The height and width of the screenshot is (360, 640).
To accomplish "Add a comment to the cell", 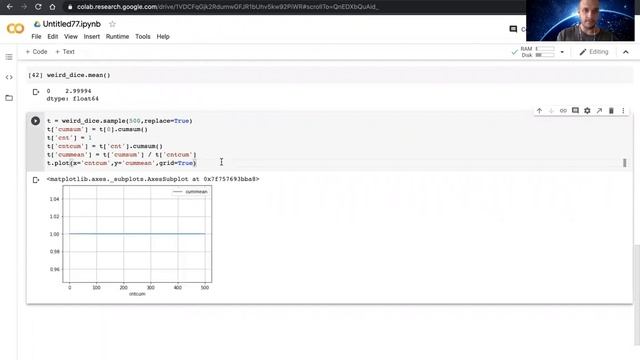I will [x=575, y=111].
